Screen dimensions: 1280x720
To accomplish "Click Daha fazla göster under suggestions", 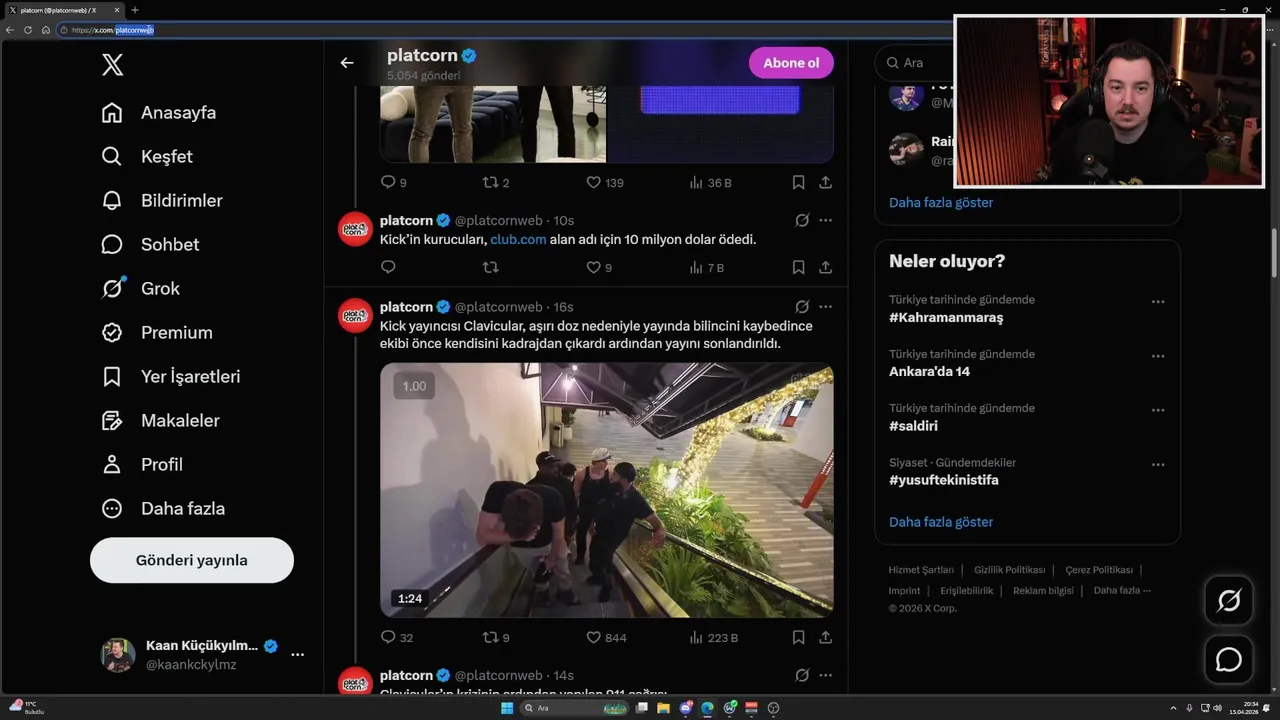I will point(941,202).
